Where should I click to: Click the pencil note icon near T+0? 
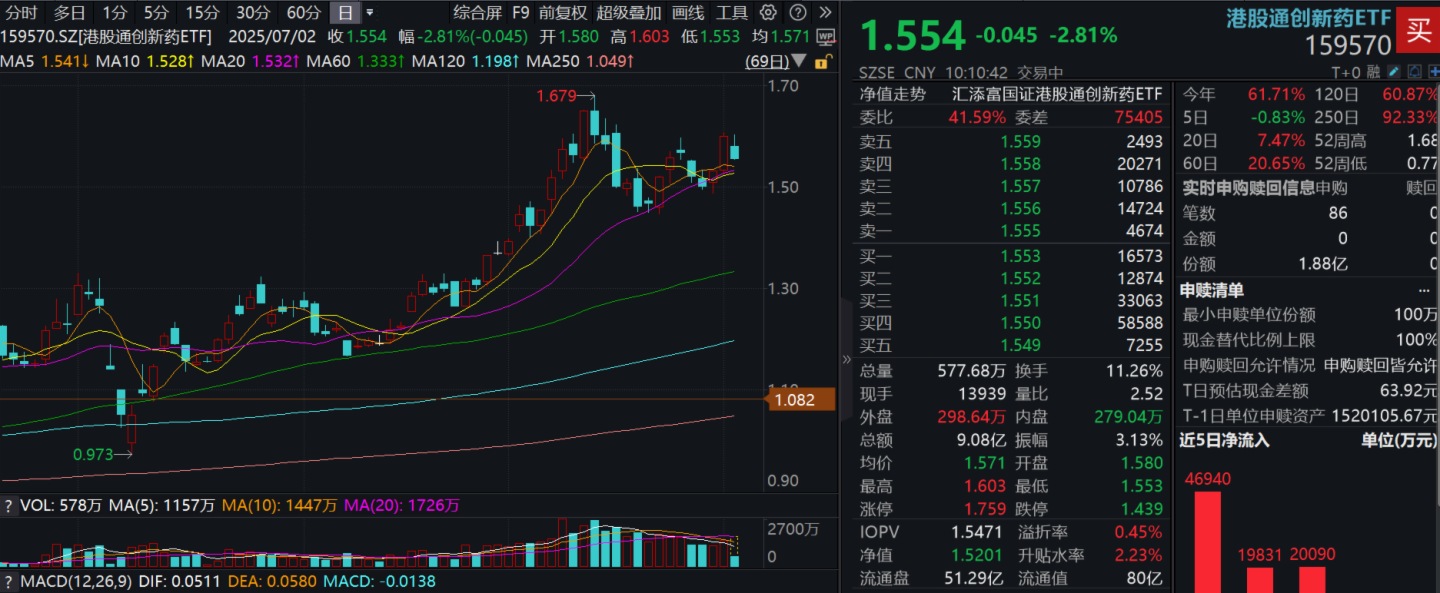click(1393, 72)
